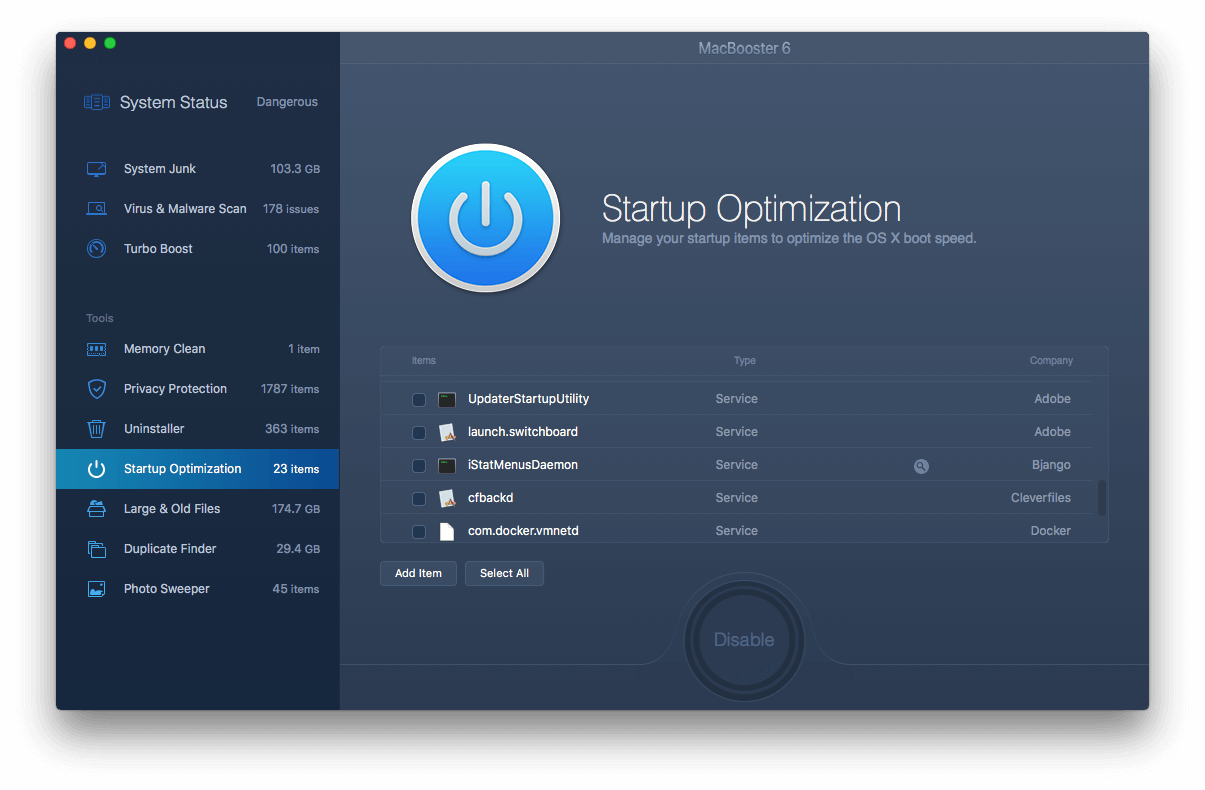This screenshot has height=790, width=1205.
Task: Click the Add Item button
Action: 418,573
